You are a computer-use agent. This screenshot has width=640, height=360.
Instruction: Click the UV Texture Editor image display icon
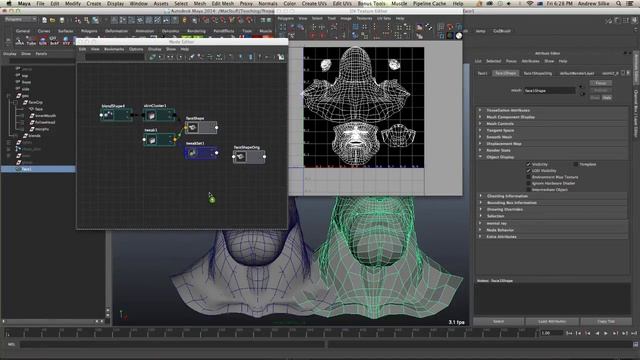pos(419,27)
